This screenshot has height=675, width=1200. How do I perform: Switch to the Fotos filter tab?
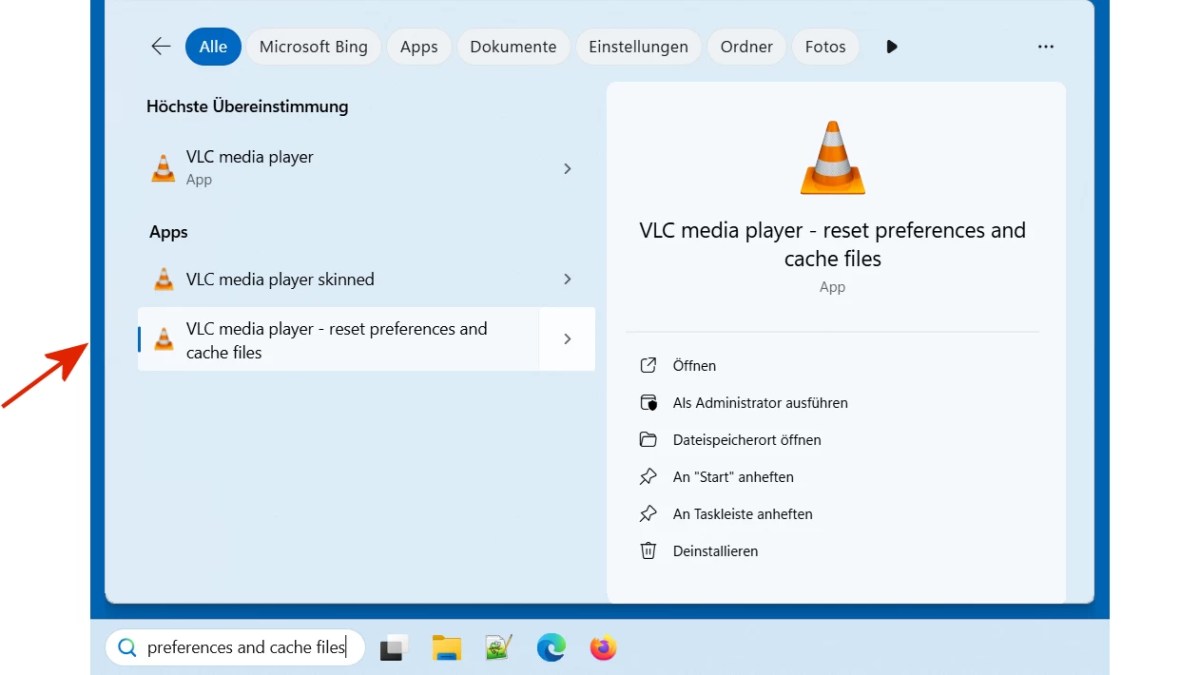click(825, 46)
